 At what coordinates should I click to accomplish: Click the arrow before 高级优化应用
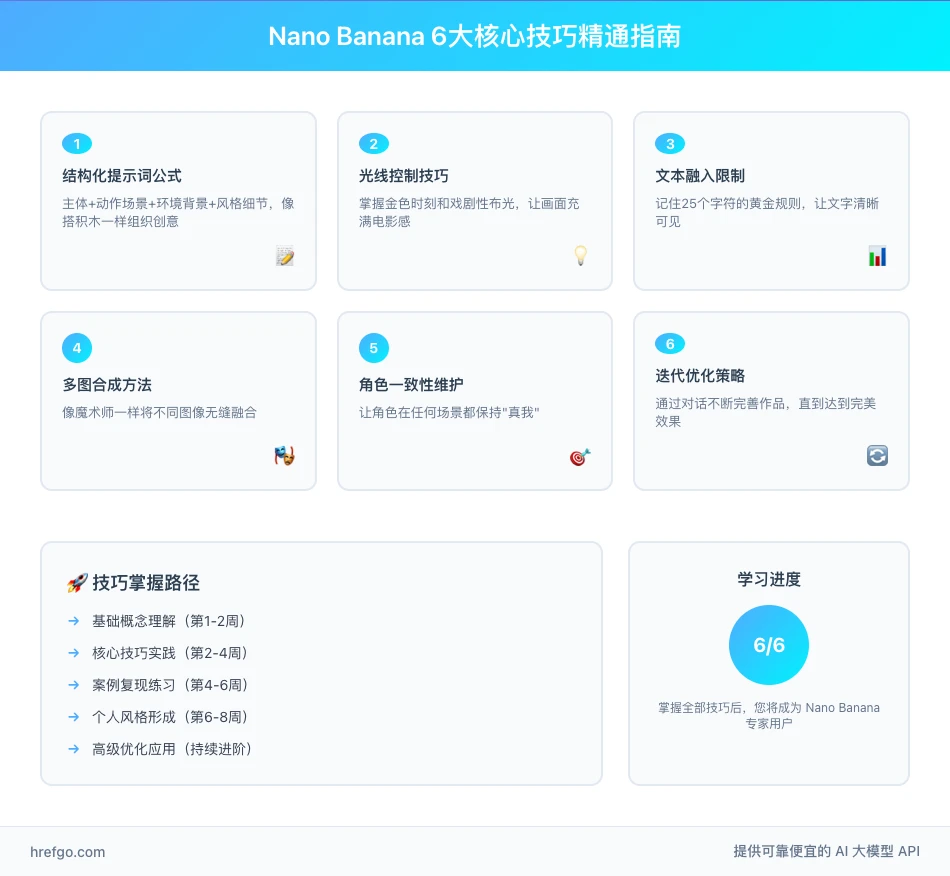tap(73, 749)
